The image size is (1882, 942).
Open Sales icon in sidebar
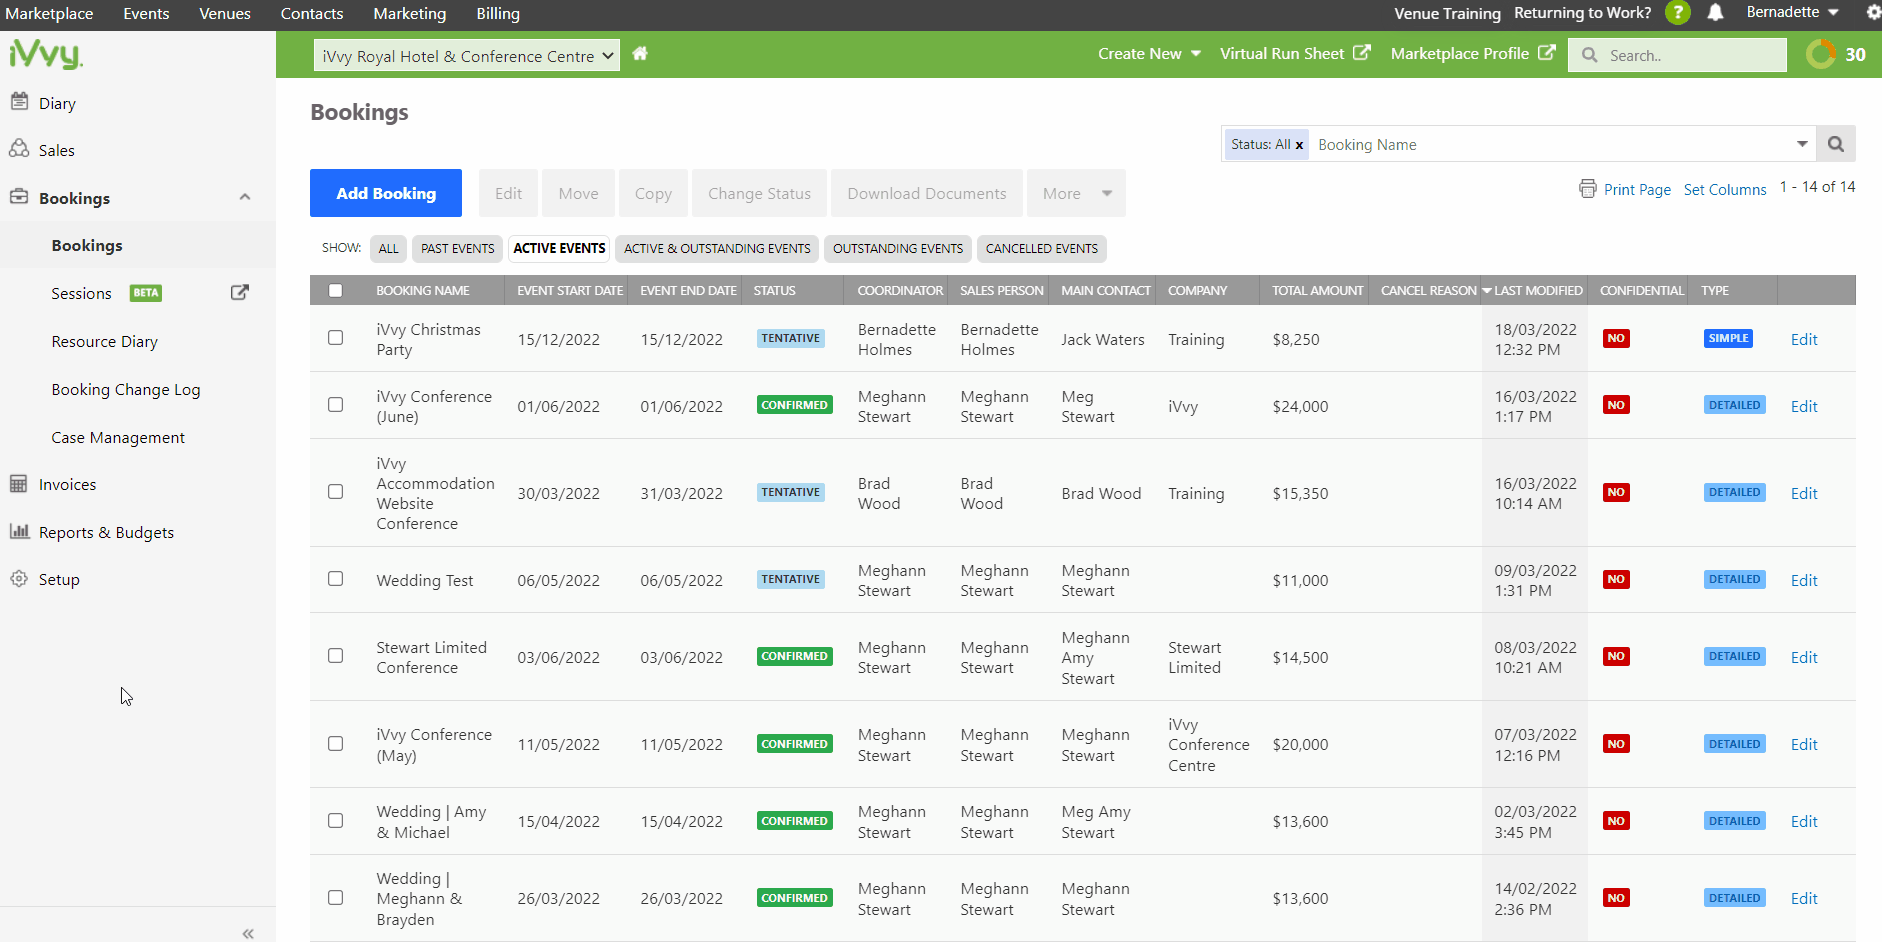19,149
